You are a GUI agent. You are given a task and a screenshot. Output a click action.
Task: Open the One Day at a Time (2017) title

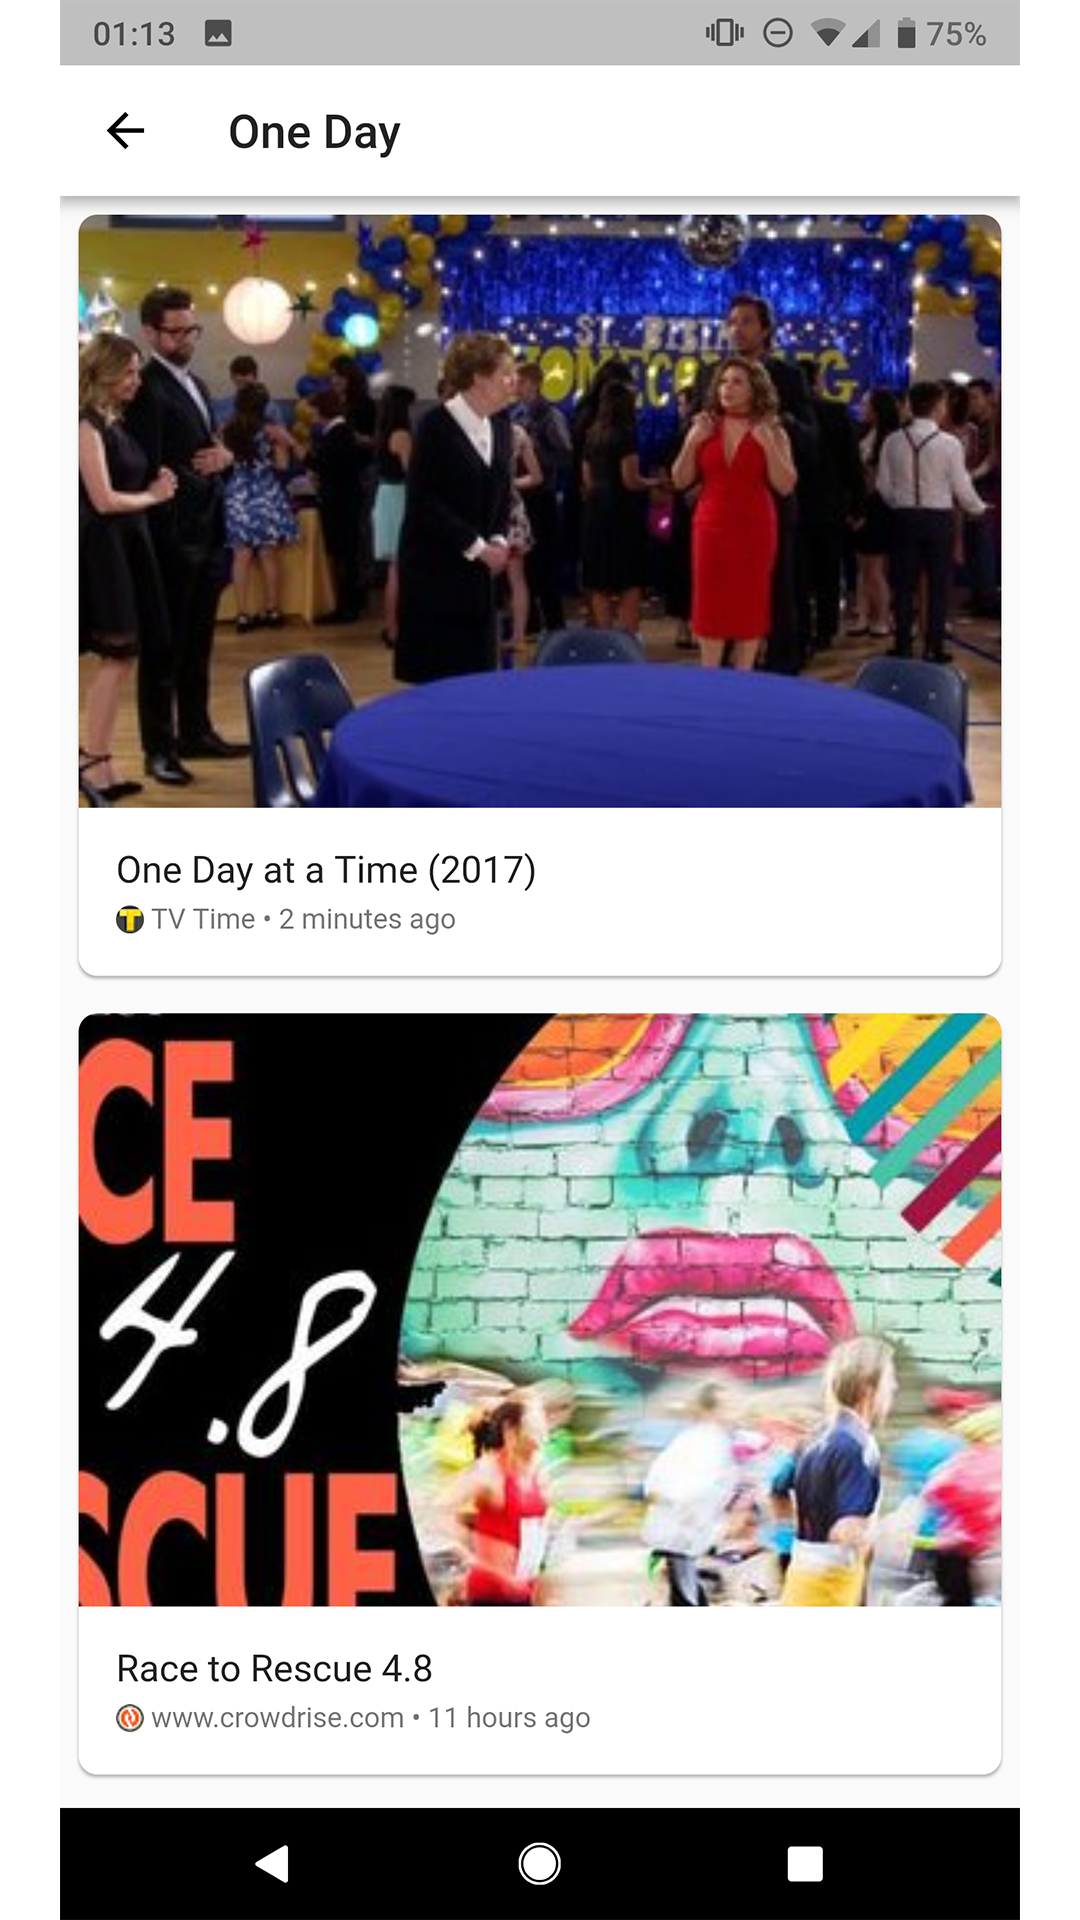click(326, 870)
